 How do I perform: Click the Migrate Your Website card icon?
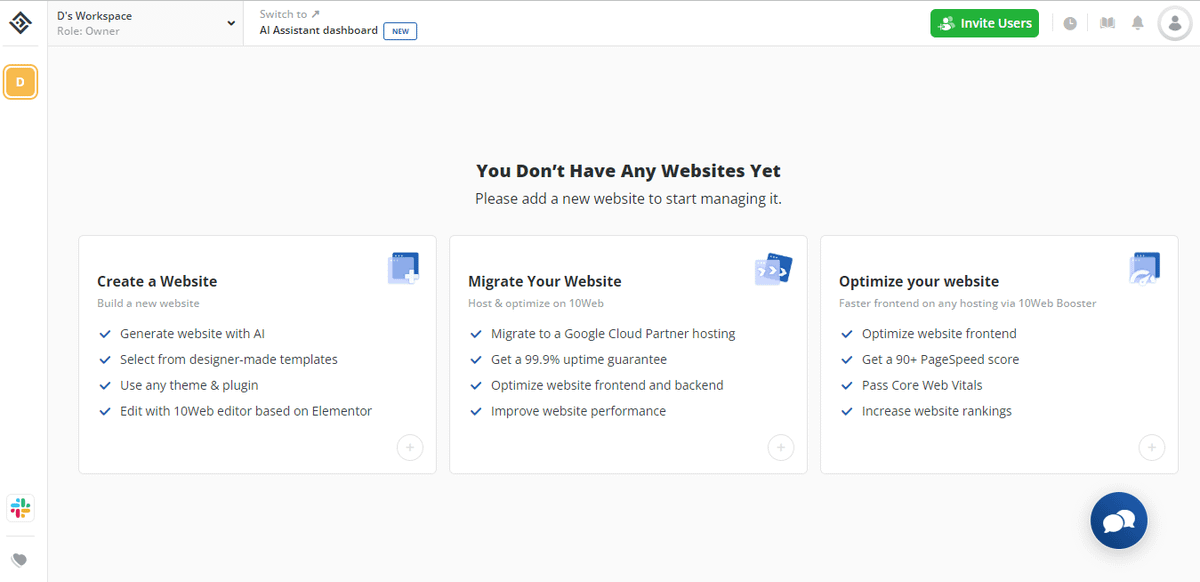[773, 269]
